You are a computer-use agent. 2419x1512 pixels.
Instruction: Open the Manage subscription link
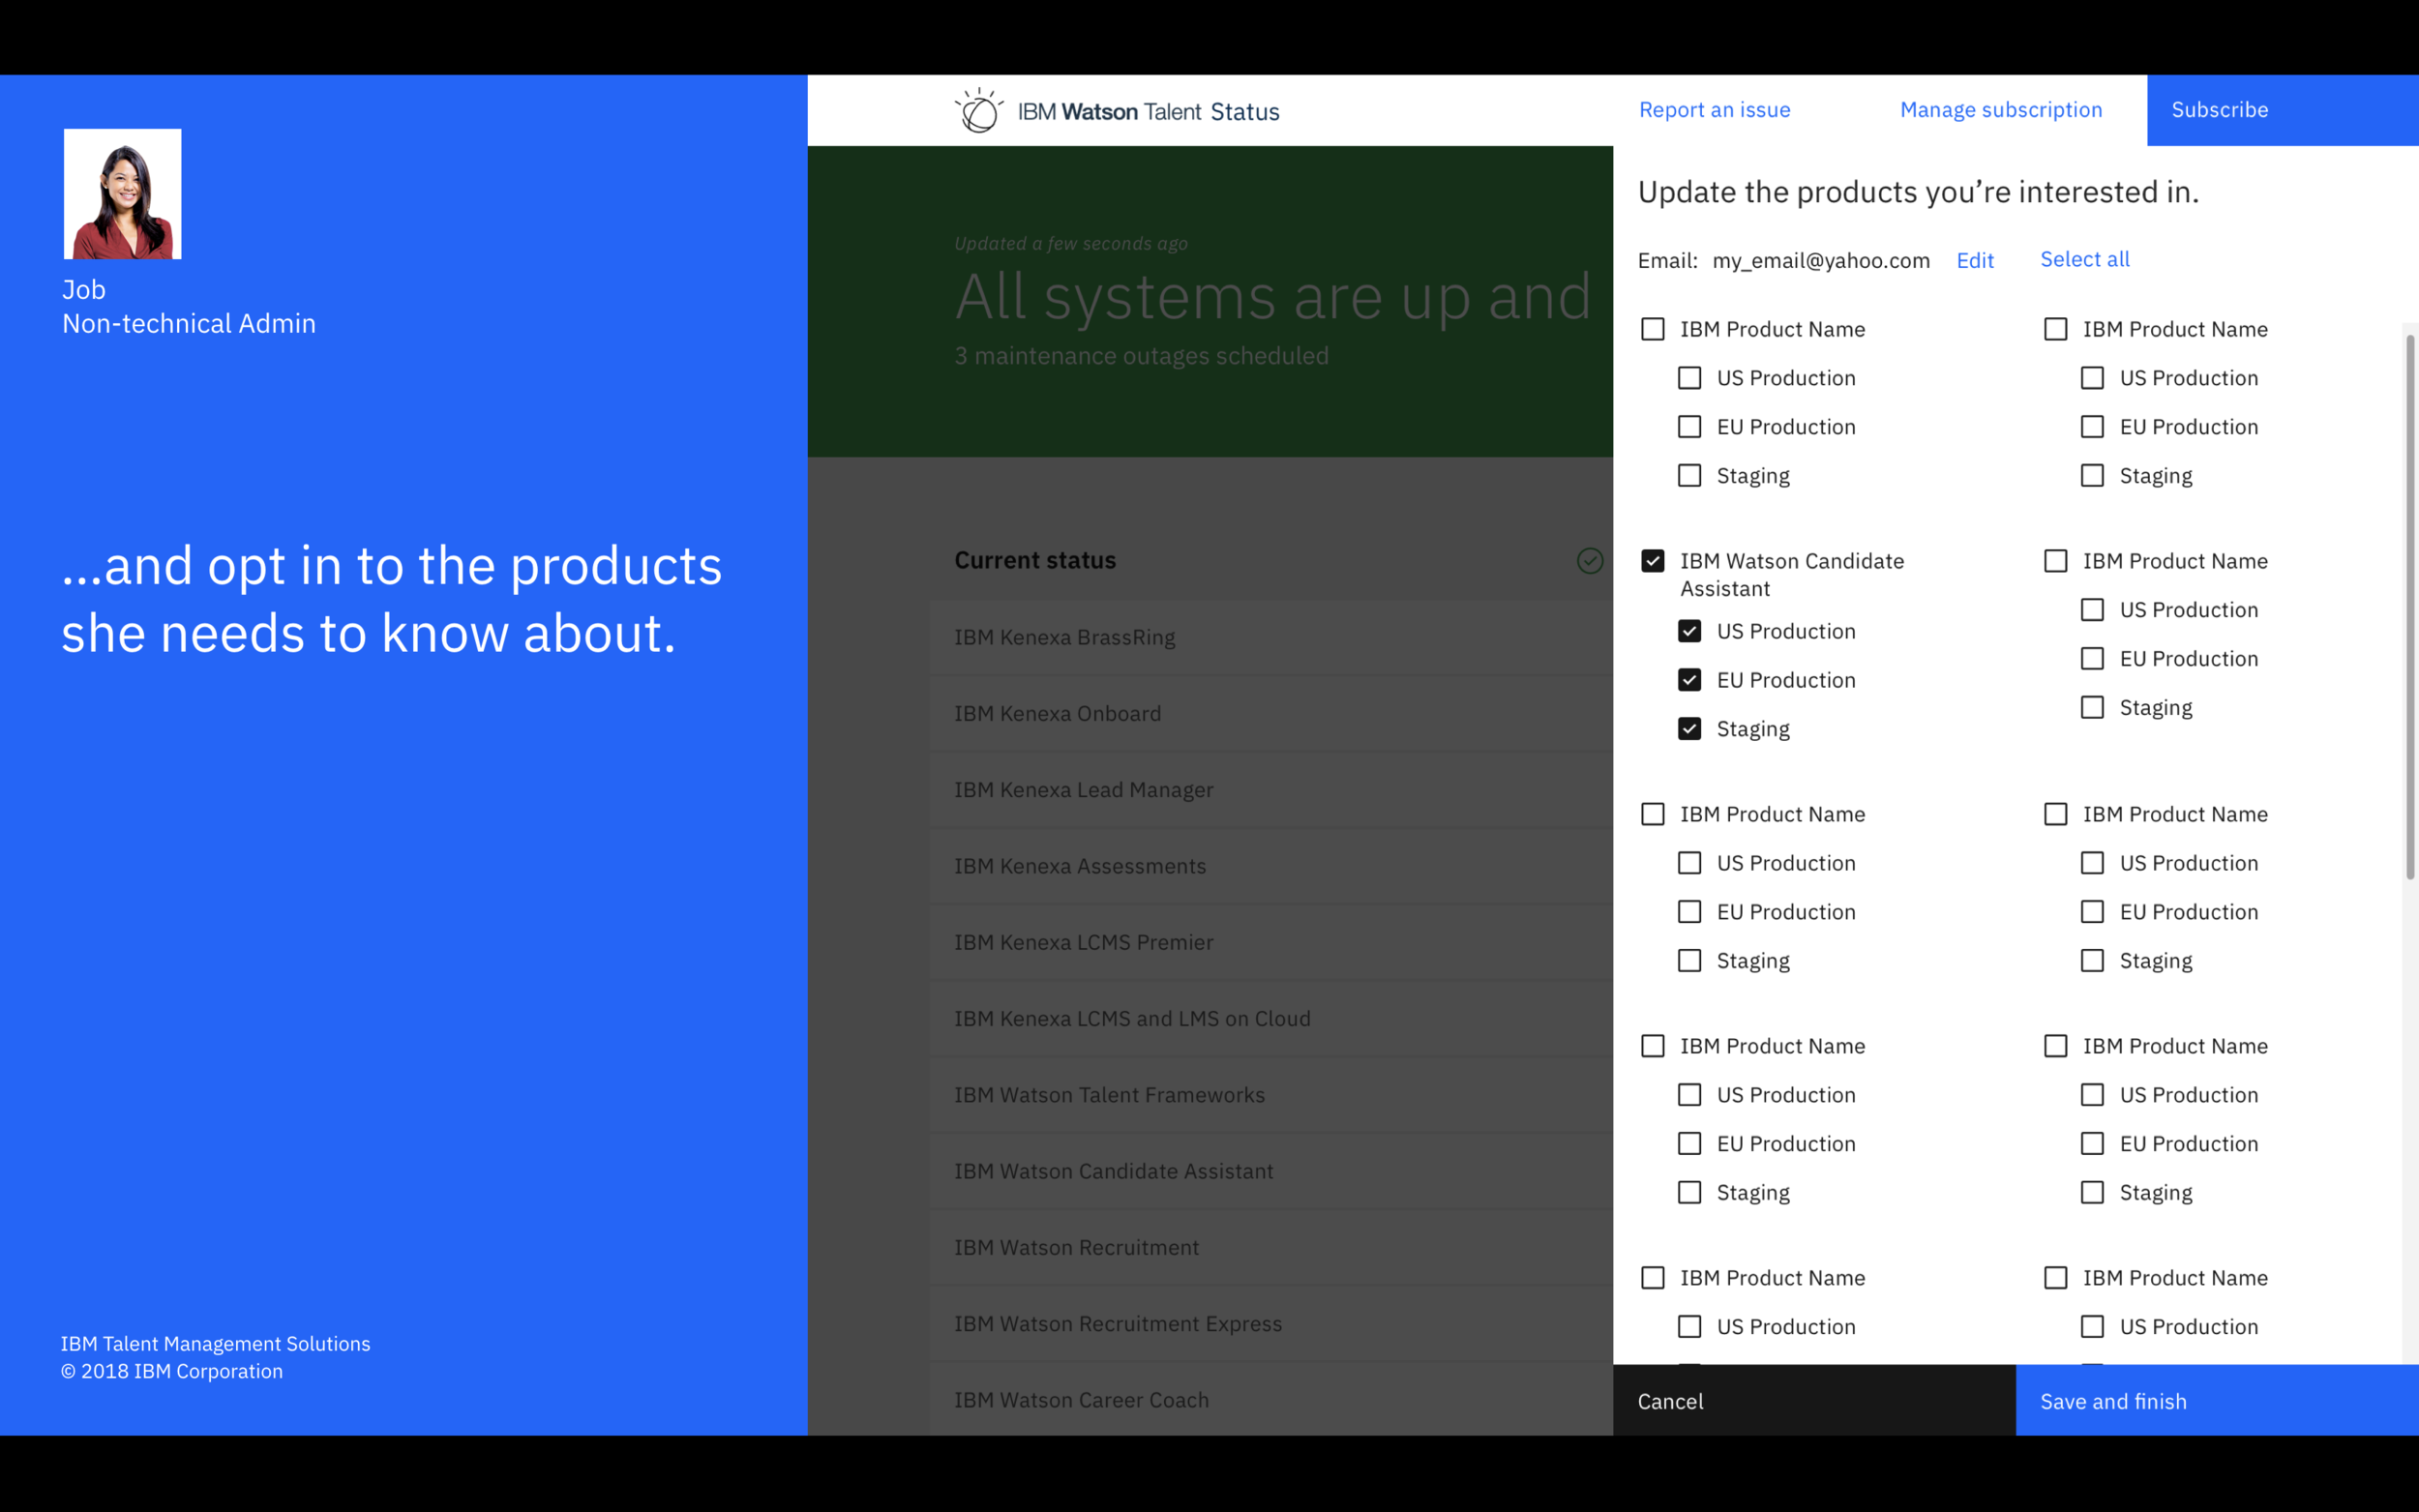click(2001, 110)
